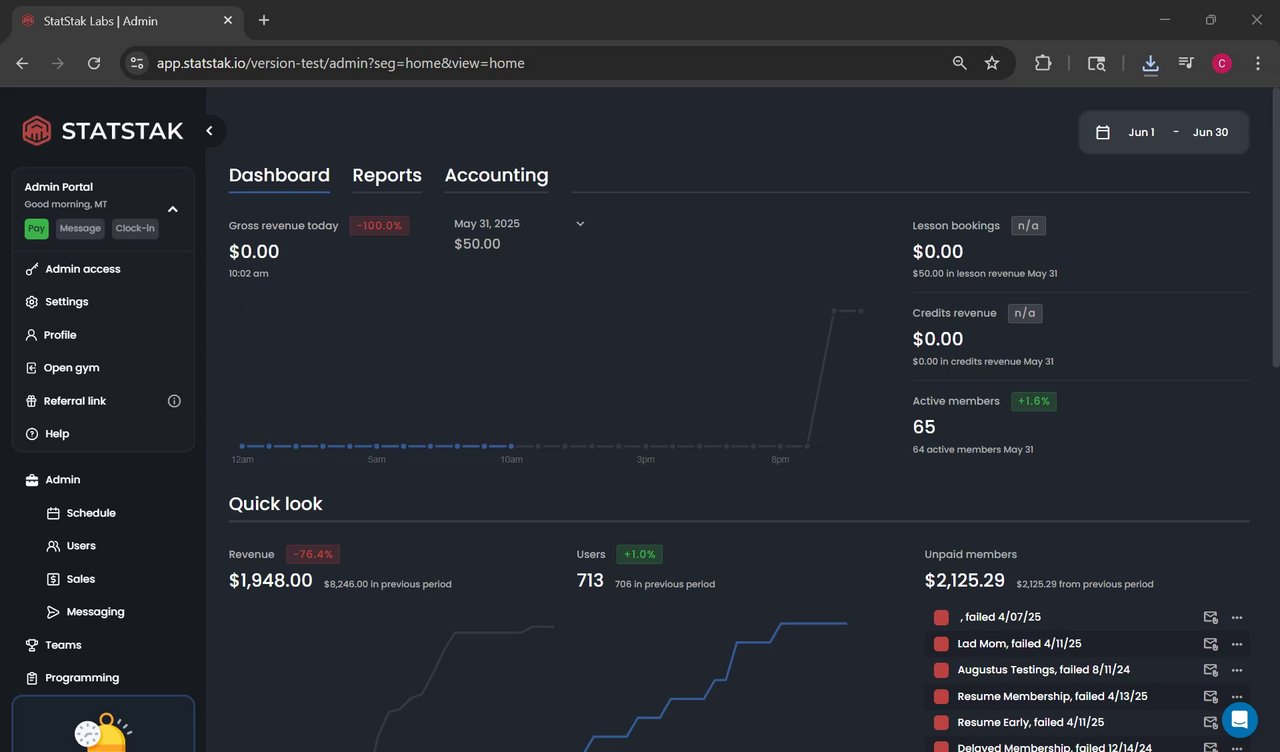
Task: Open site information icon in address bar
Action: [x=138, y=63]
